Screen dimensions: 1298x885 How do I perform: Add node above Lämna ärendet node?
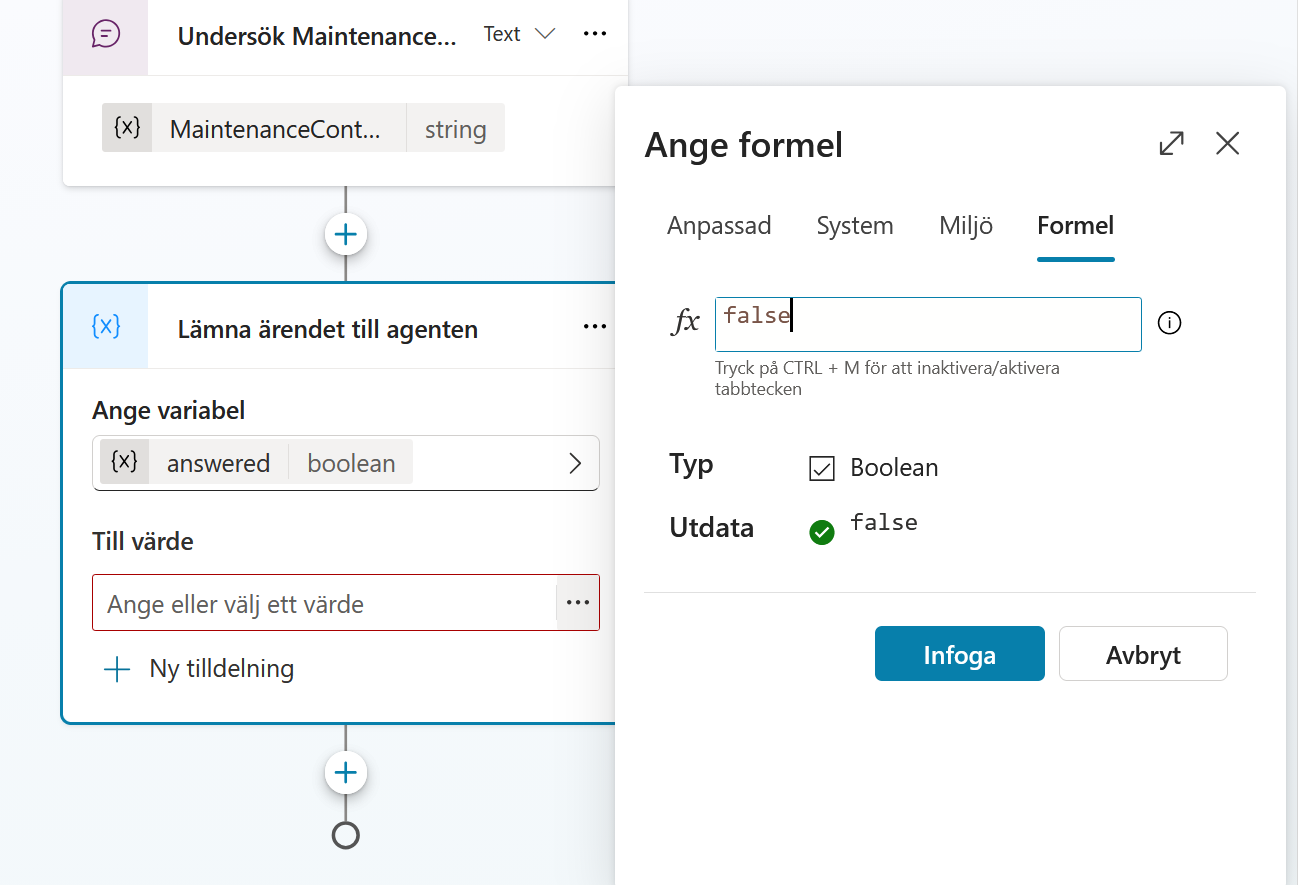click(x=346, y=235)
